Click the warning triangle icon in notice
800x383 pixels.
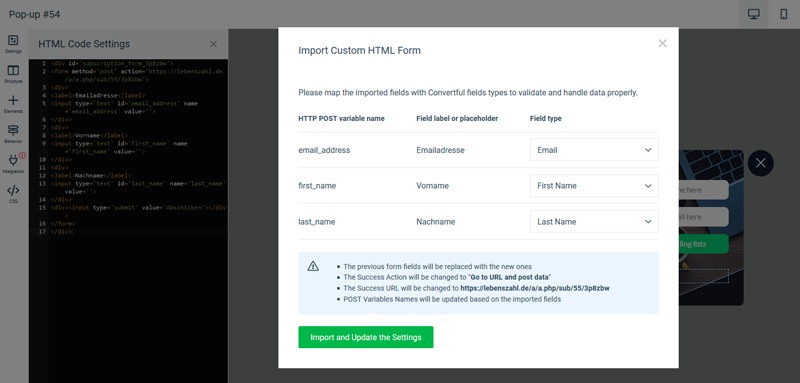[x=313, y=266]
